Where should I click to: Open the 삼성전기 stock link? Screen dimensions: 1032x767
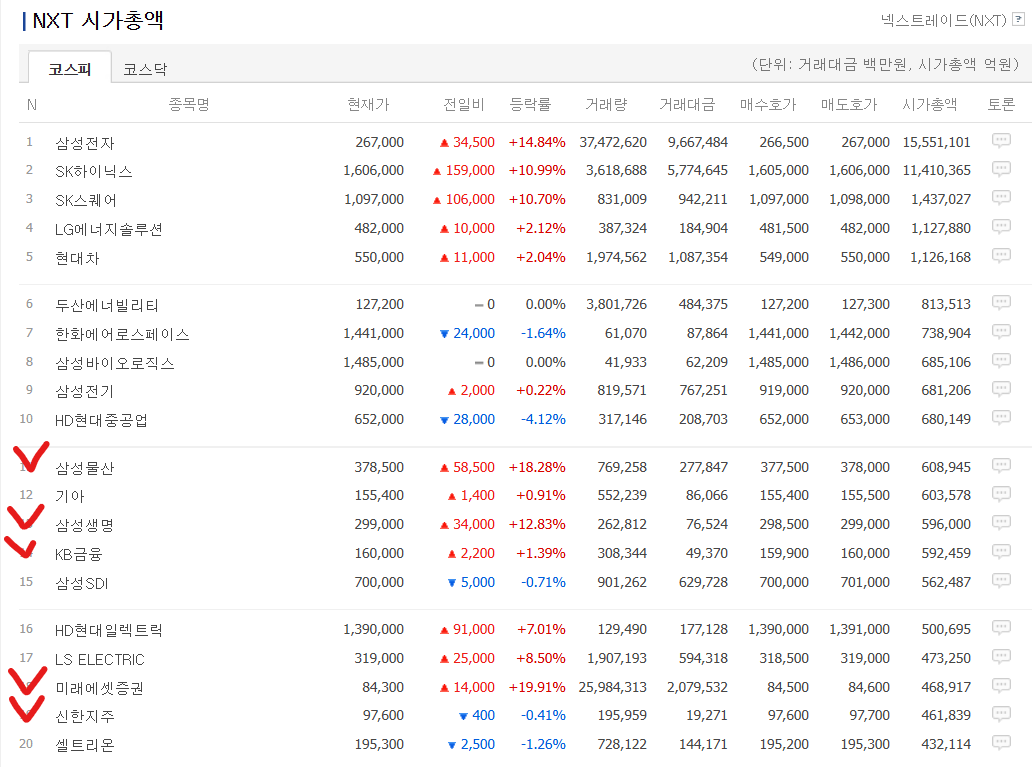click(84, 392)
